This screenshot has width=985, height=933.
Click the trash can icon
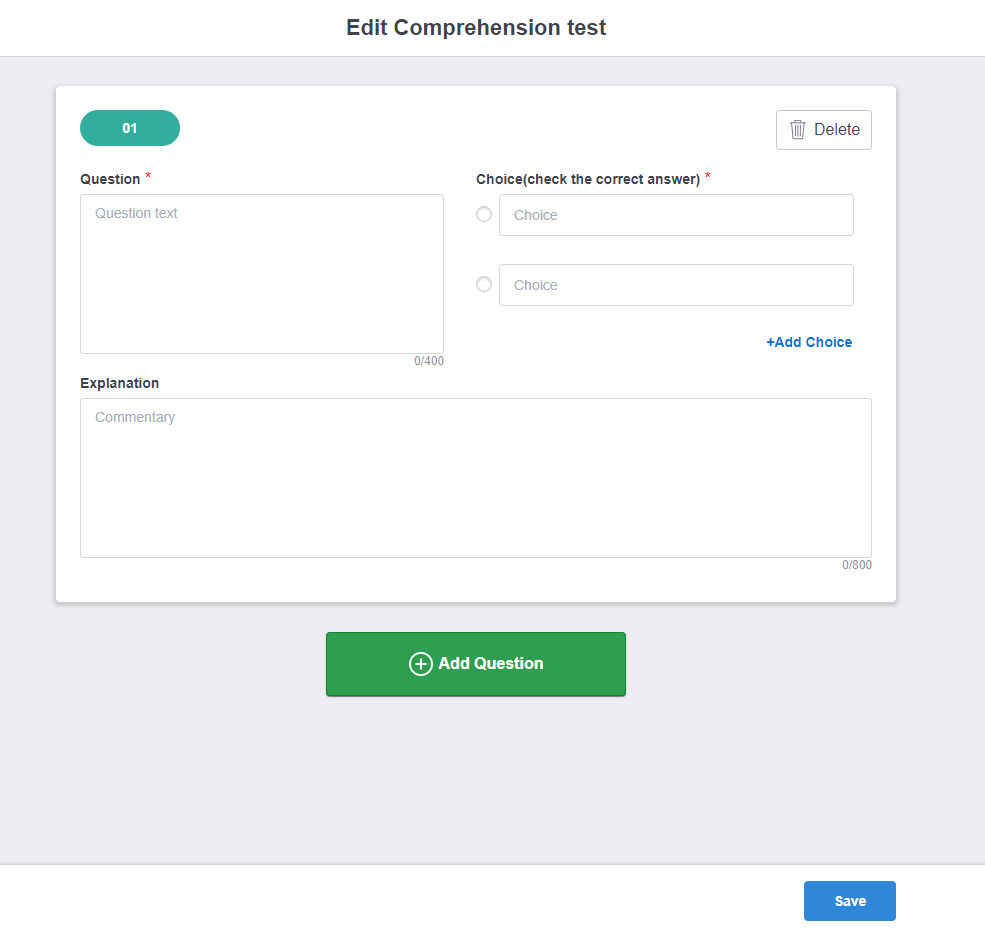798,130
